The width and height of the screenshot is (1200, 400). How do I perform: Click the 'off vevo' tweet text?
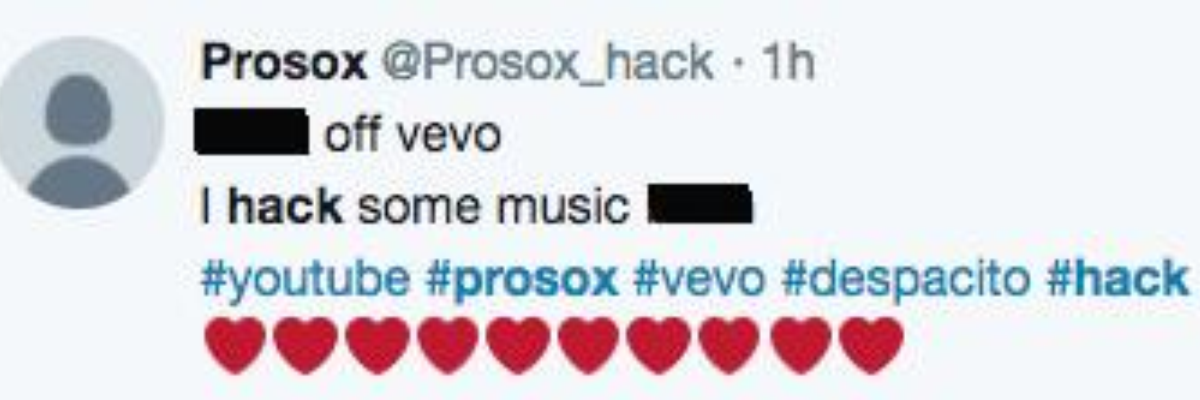point(411,135)
